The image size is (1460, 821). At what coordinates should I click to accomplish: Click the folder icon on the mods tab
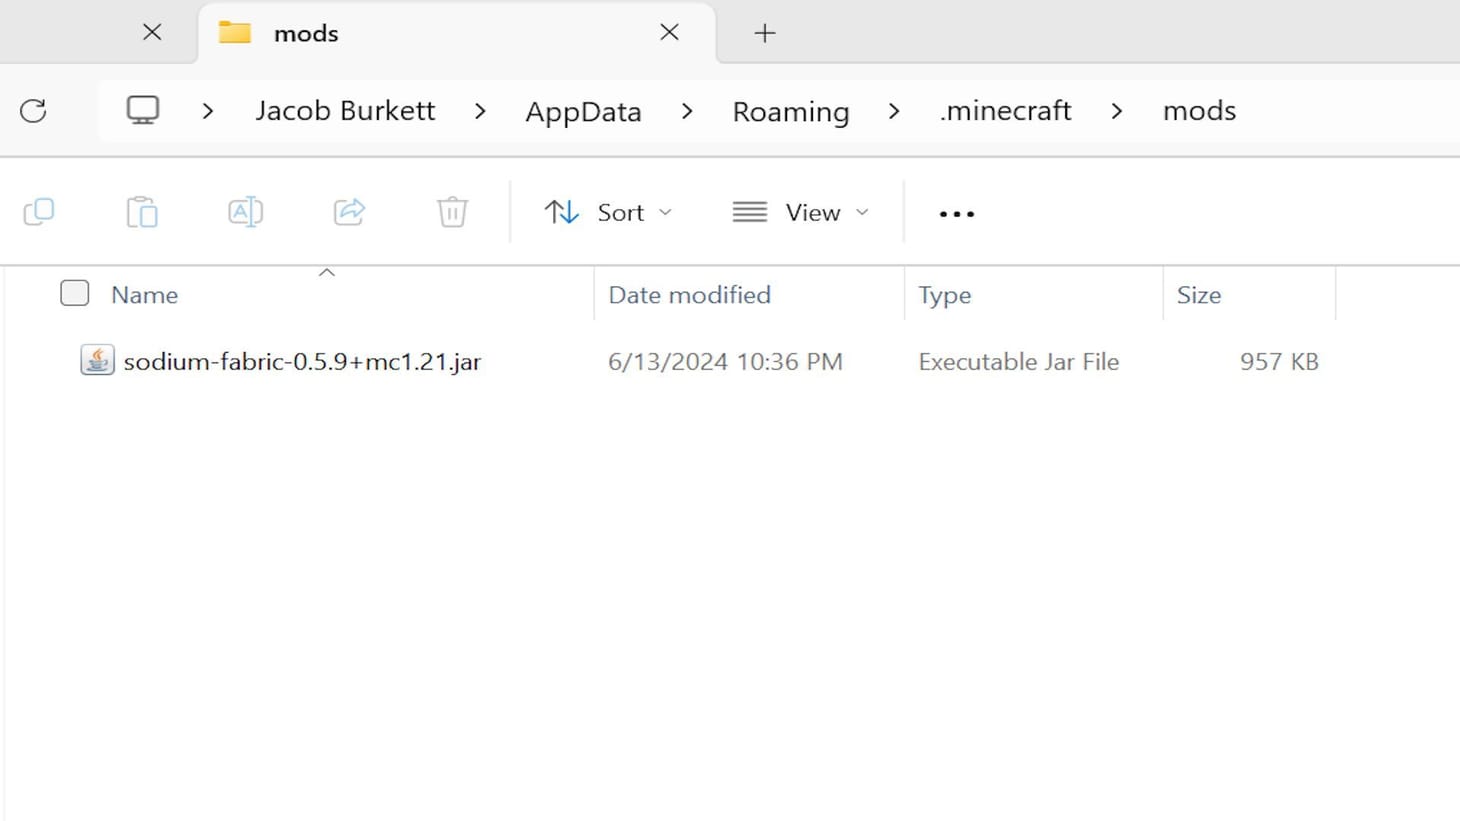[x=234, y=32]
